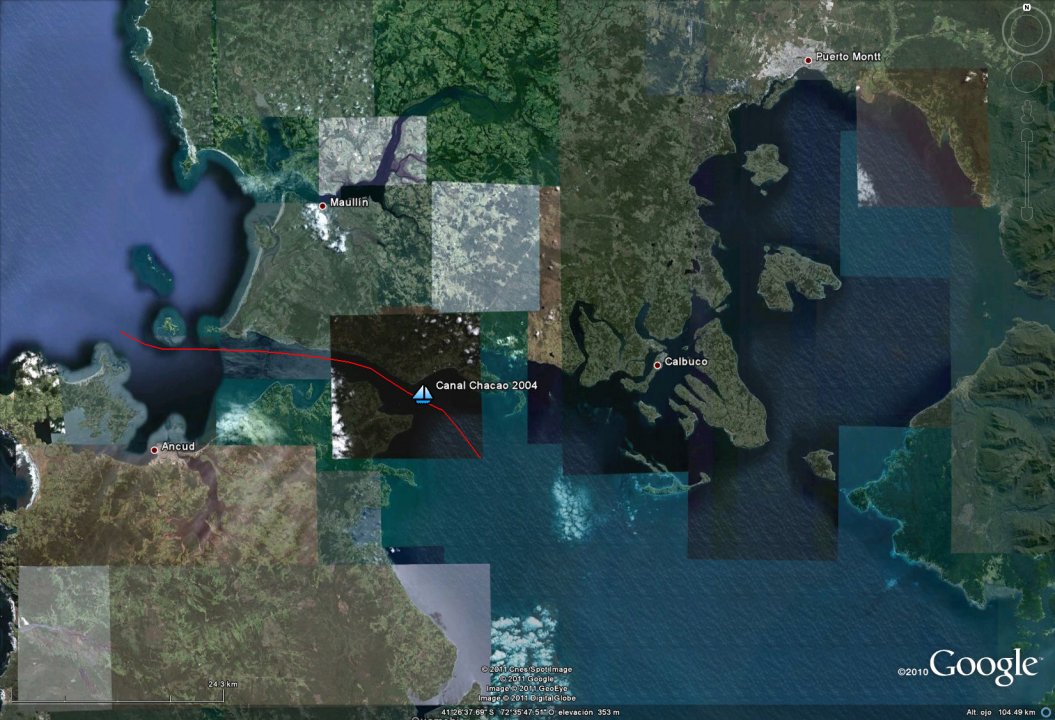Click the Street View pegman icon
The height and width of the screenshot is (720, 1055).
click(1027, 112)
